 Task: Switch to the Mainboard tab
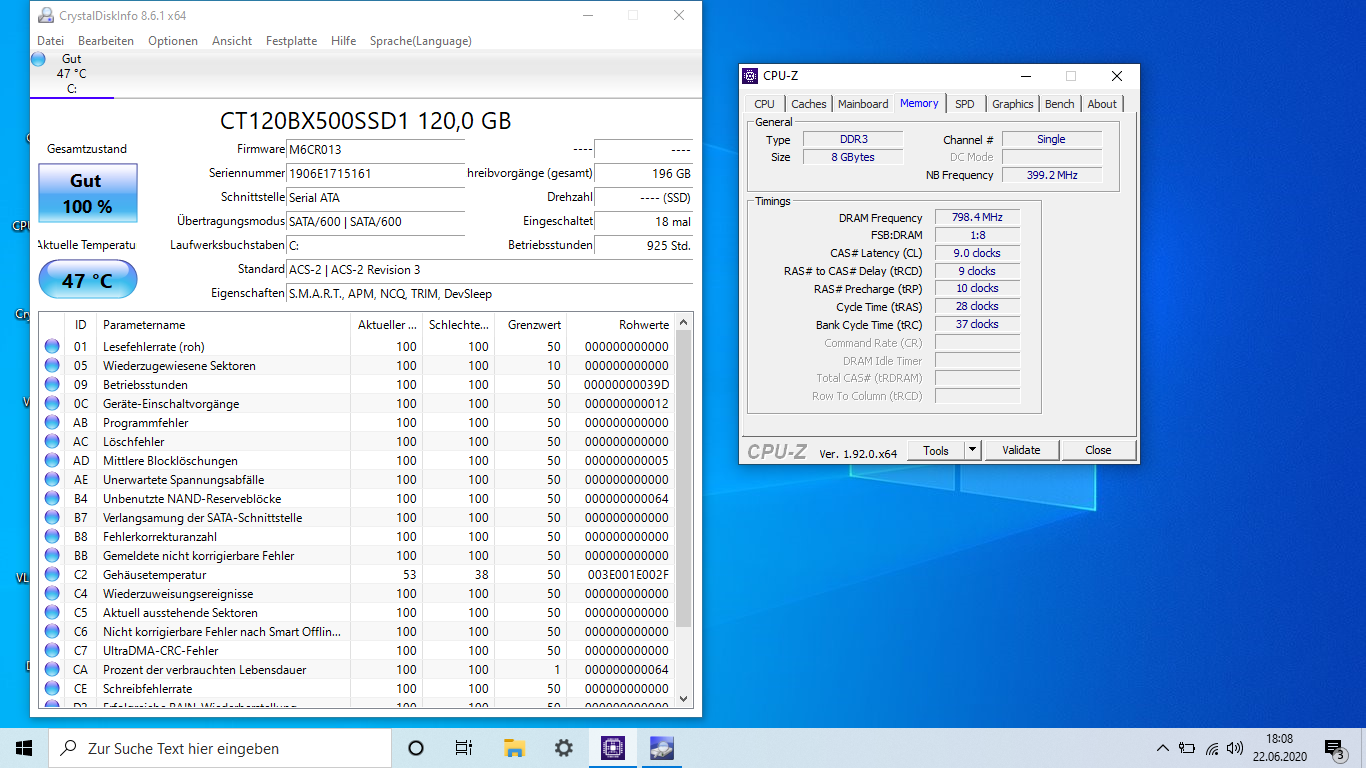[x=863, y=104]
